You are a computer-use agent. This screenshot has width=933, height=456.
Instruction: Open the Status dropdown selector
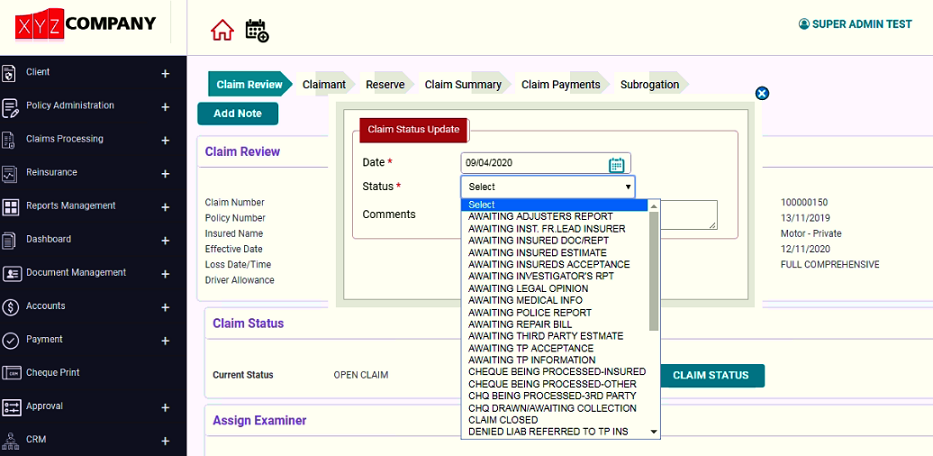point(547,187)
